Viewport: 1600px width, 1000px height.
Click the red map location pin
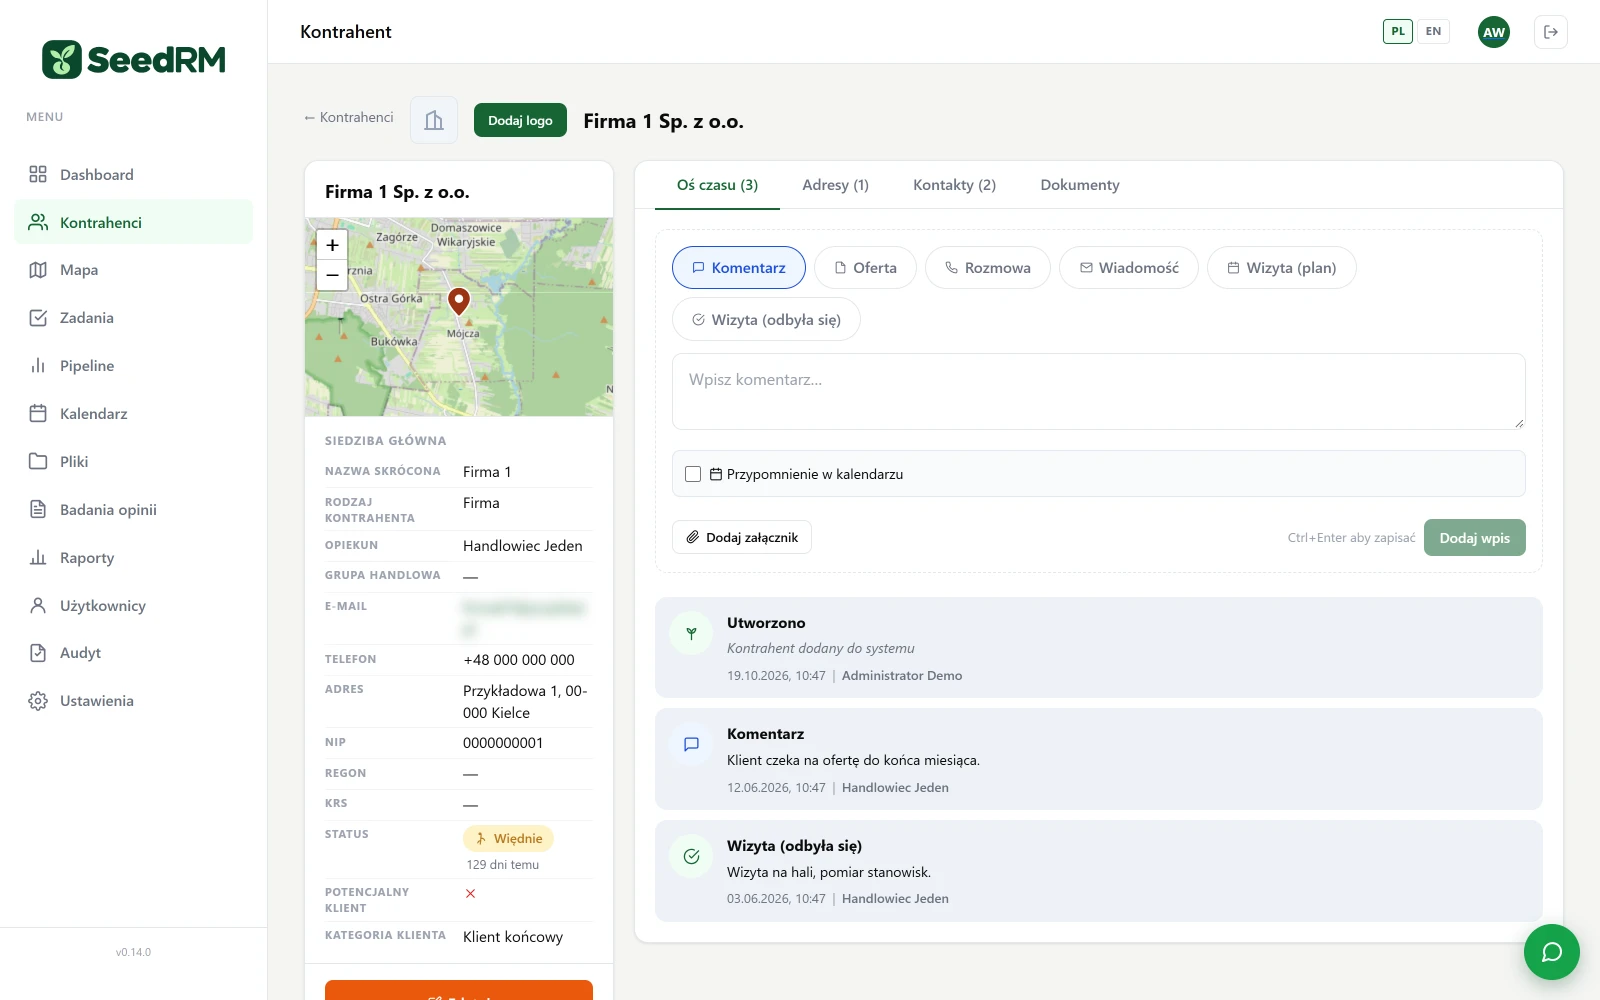(459, 300)
